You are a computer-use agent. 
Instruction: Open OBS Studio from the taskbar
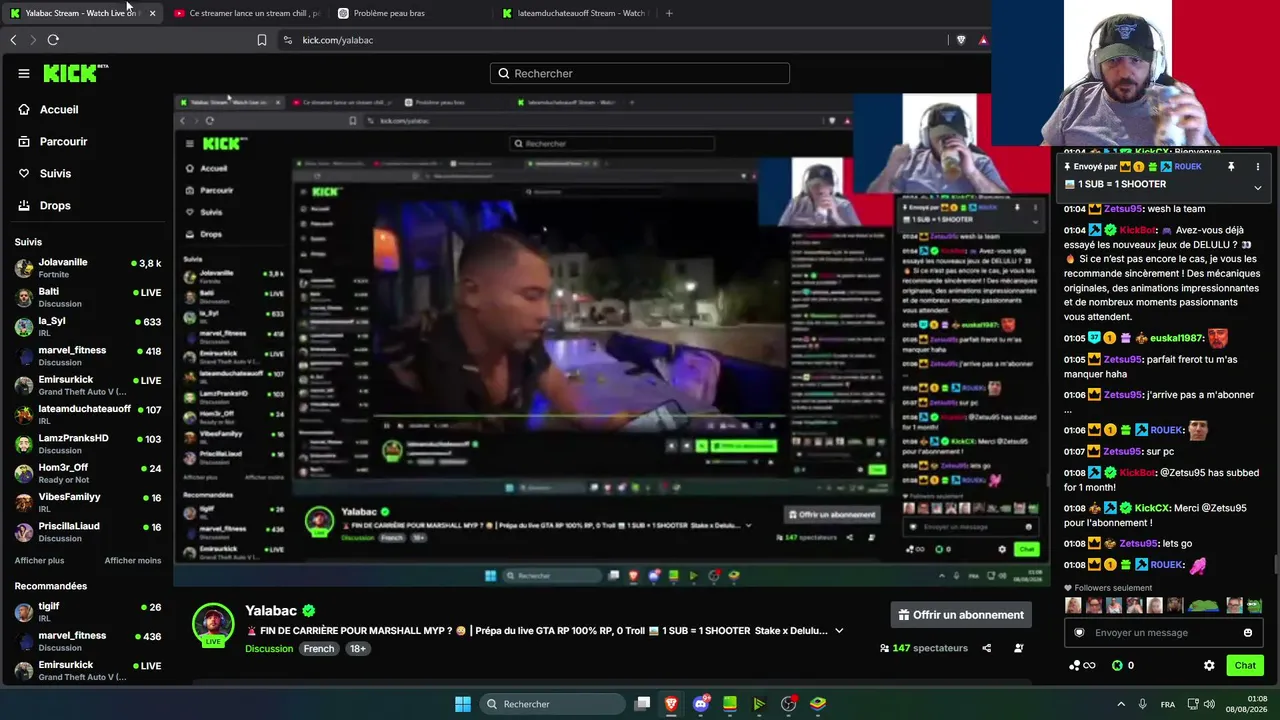pos(788,704)
